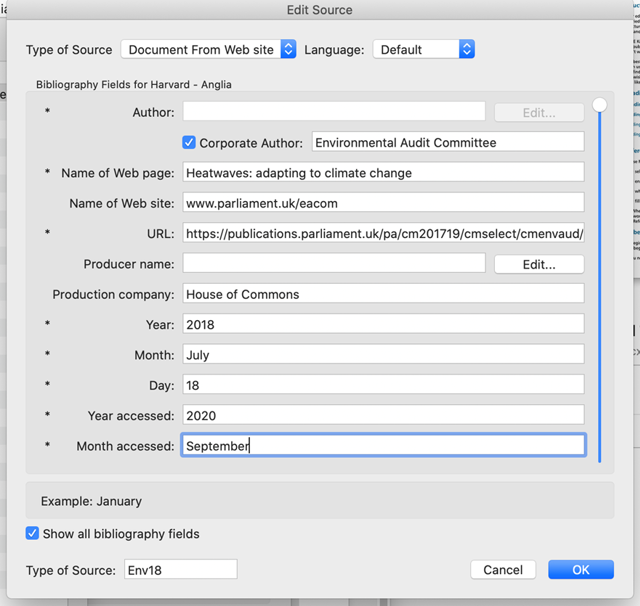Image resolution: width=640 pixels, height=606 pixels.
Task: Click the Example: January hint text
Action: (x=91, y=501)
